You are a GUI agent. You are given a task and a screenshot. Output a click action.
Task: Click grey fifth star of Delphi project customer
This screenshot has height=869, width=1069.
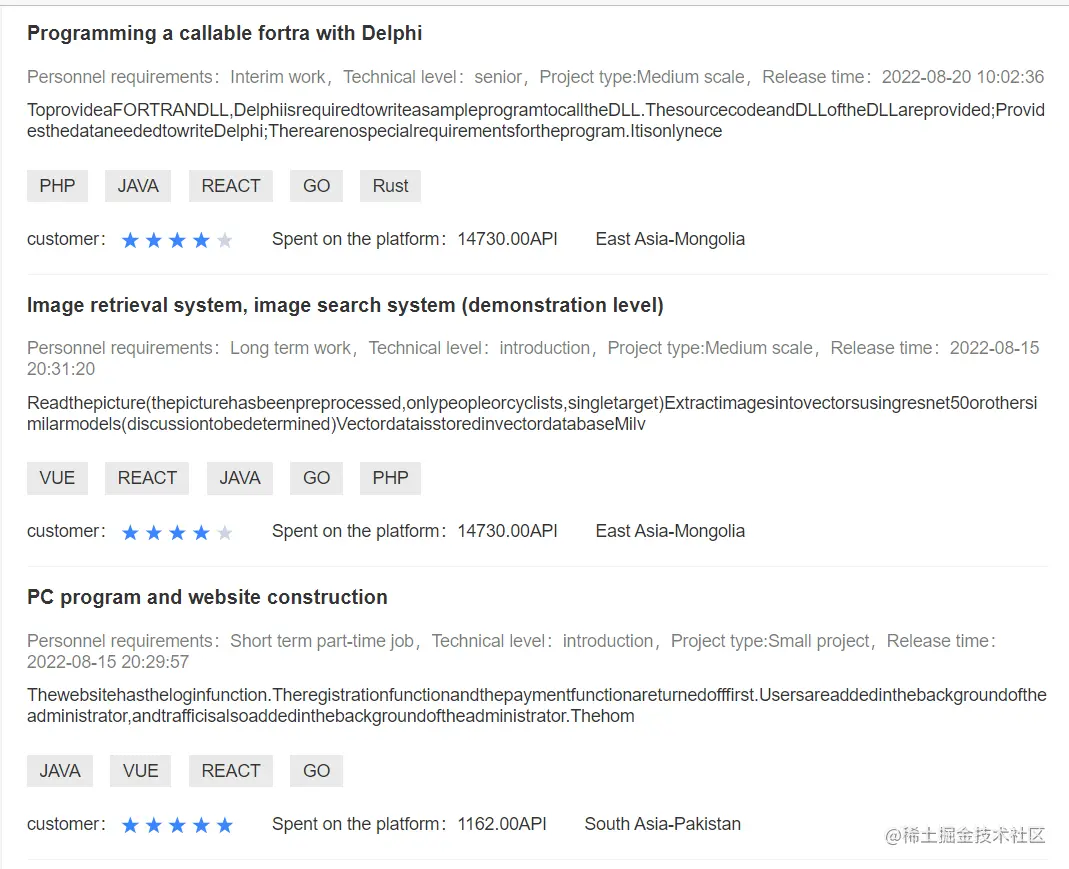click(224, 240)
